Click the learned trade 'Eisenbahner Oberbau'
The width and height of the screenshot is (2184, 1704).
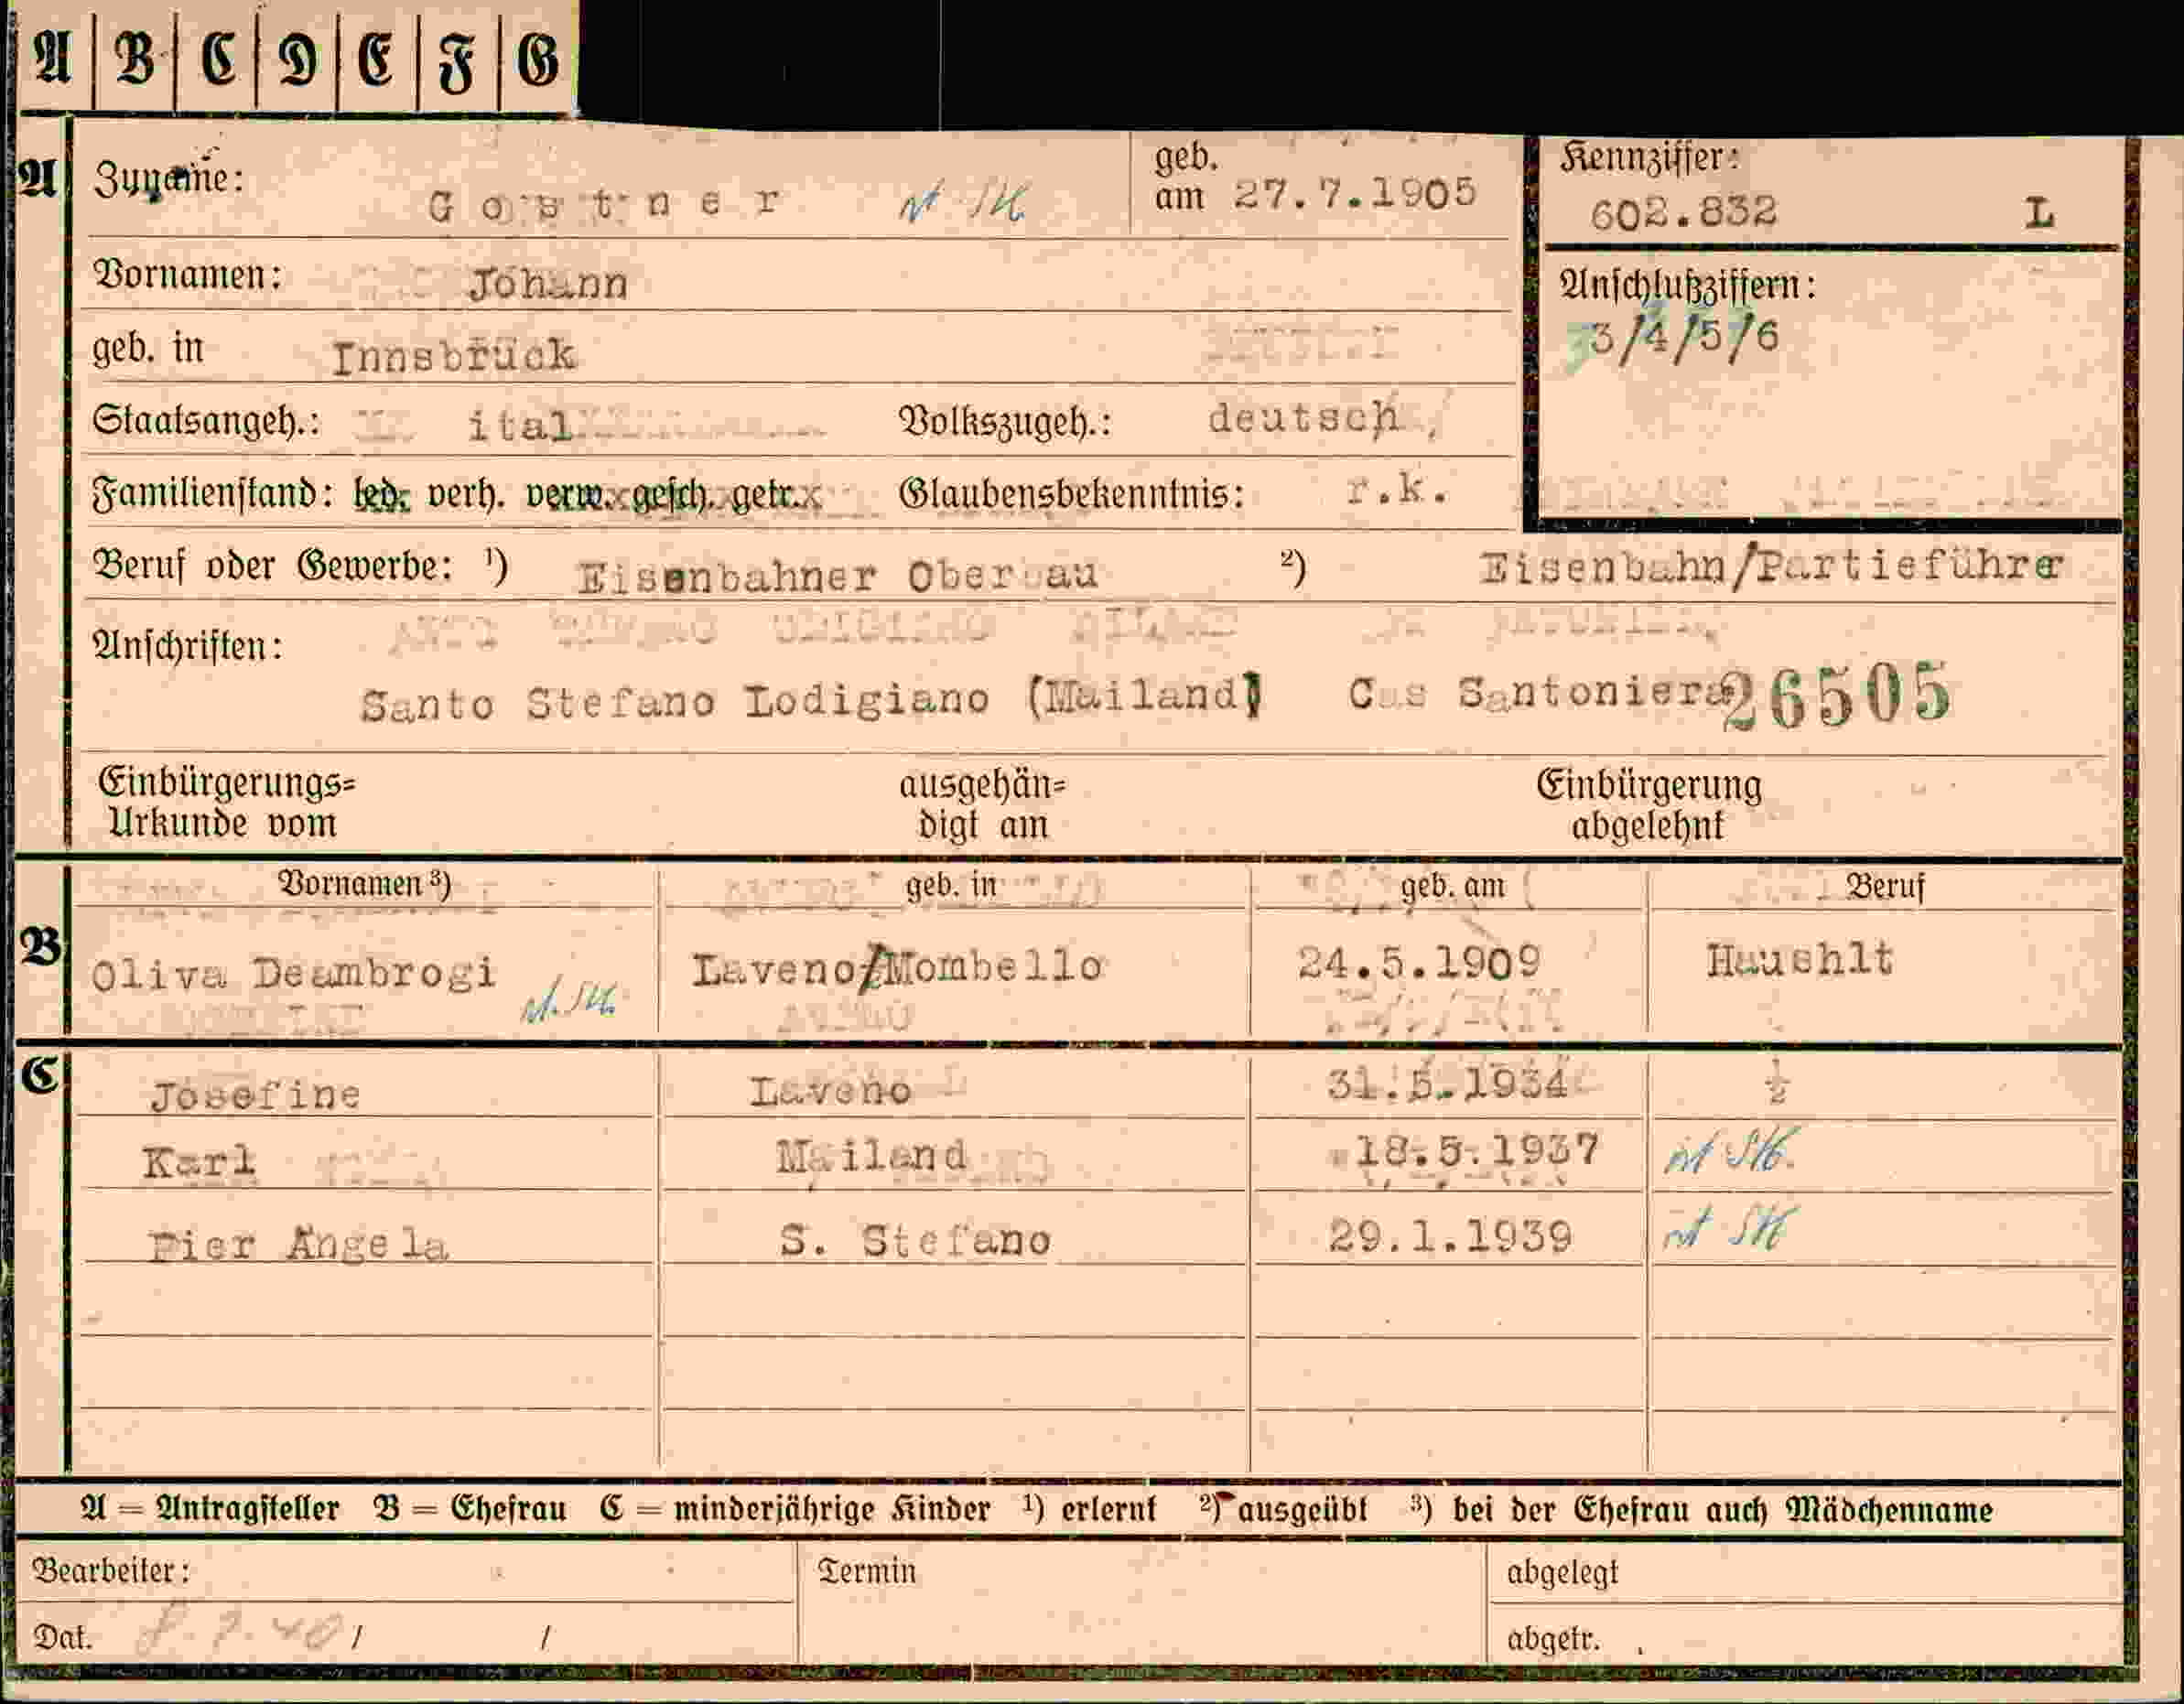click(838, 576)
